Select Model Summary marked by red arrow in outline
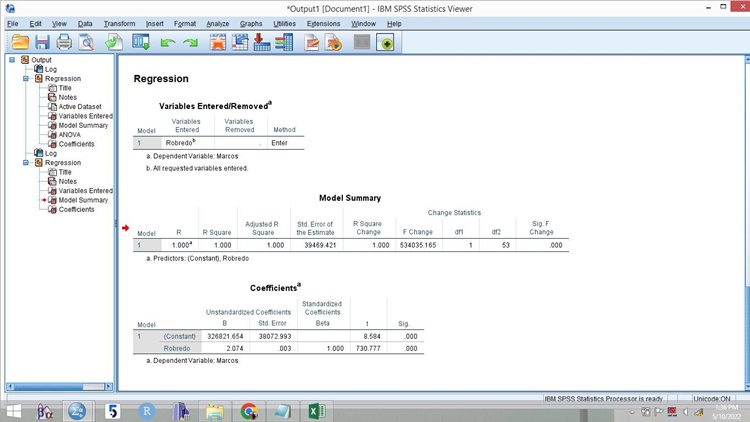This screenshot has height=422, width=750. point(83,200)
